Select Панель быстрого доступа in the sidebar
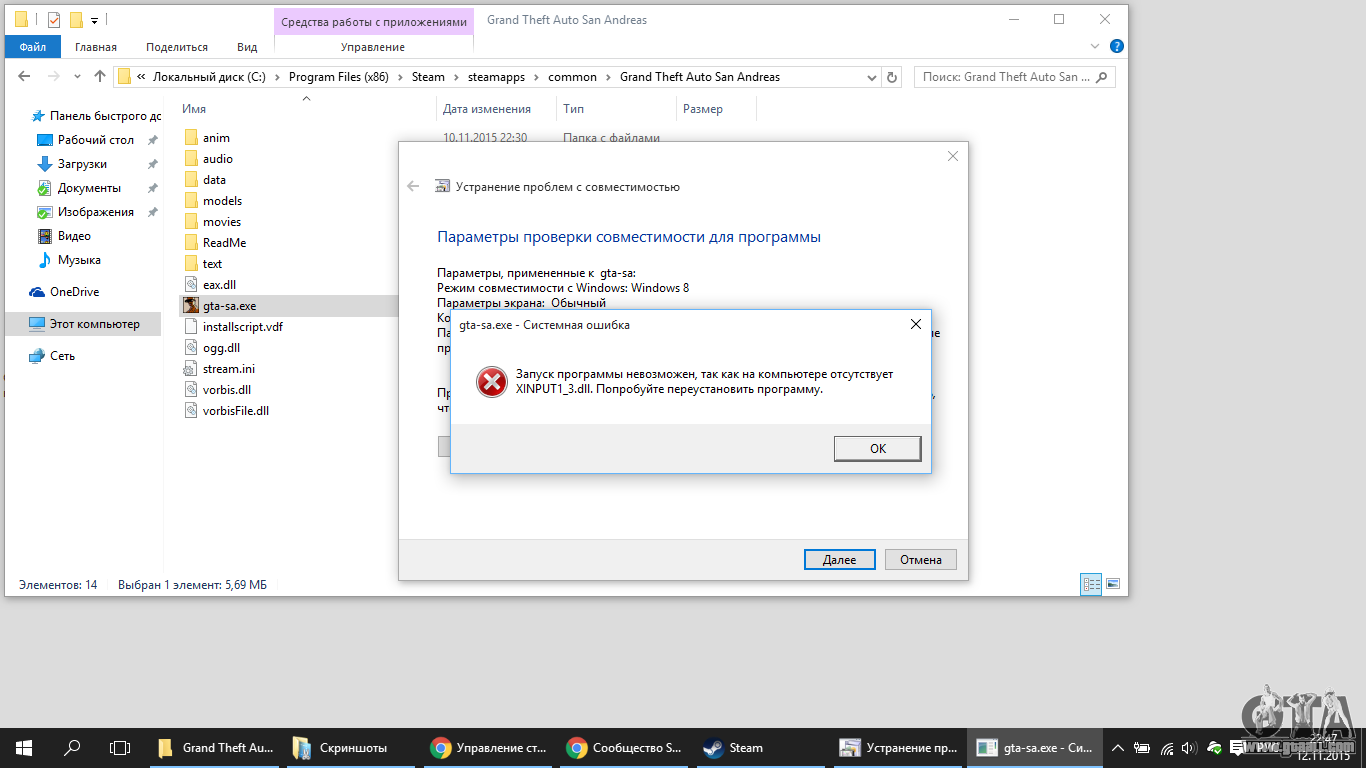Viewport: 1366px width, 768px height. pyautogui.click(x=96, y=116)
